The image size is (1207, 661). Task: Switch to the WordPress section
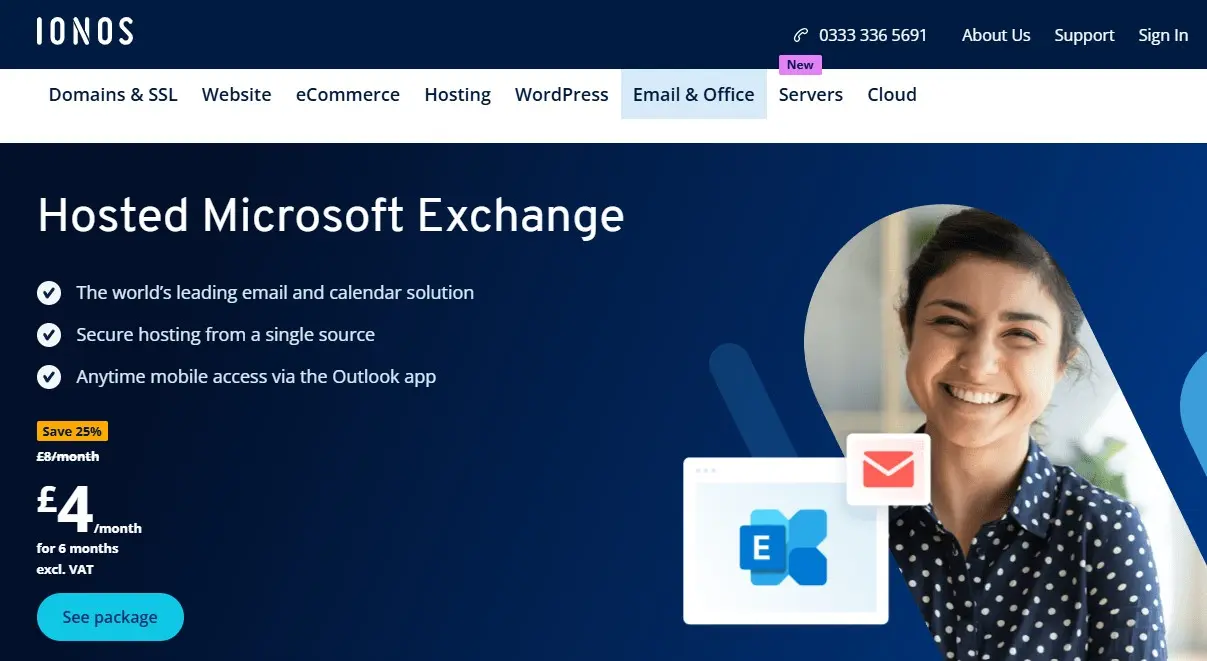click(561, 94)
